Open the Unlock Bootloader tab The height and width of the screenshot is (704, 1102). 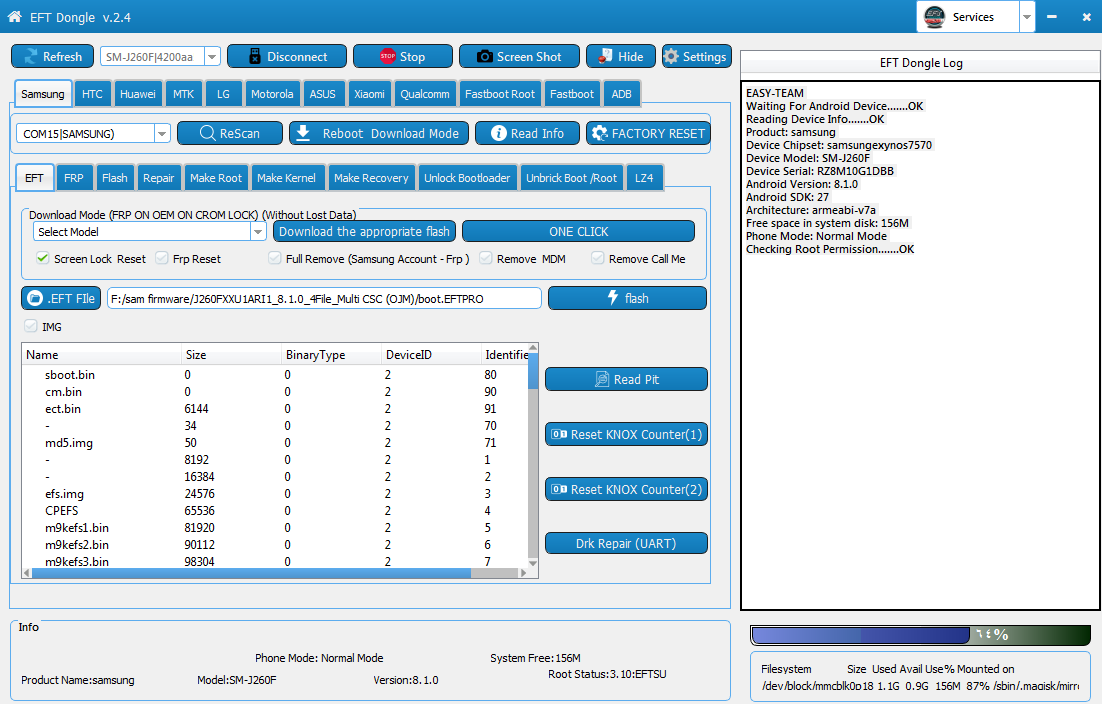coord(467,178)
